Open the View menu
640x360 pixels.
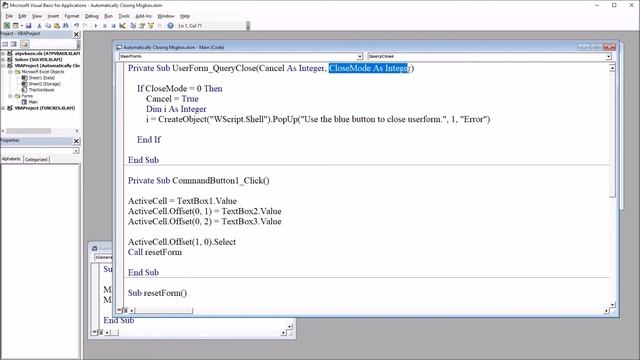(x=37, y=16)
